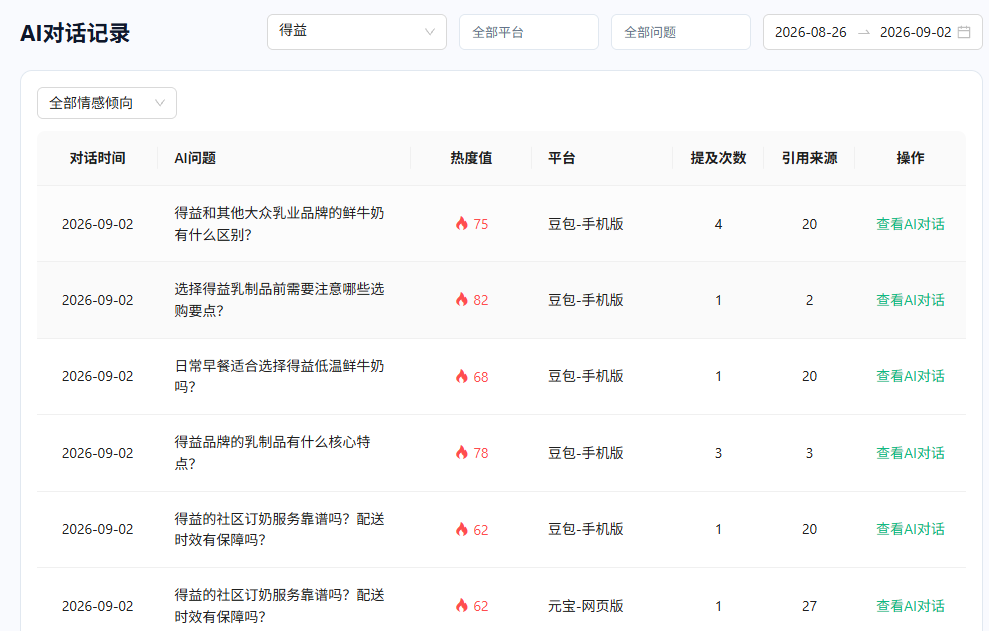View AI dialogue for 豆包-手机版 订奶服务 row

click(910, 529)
